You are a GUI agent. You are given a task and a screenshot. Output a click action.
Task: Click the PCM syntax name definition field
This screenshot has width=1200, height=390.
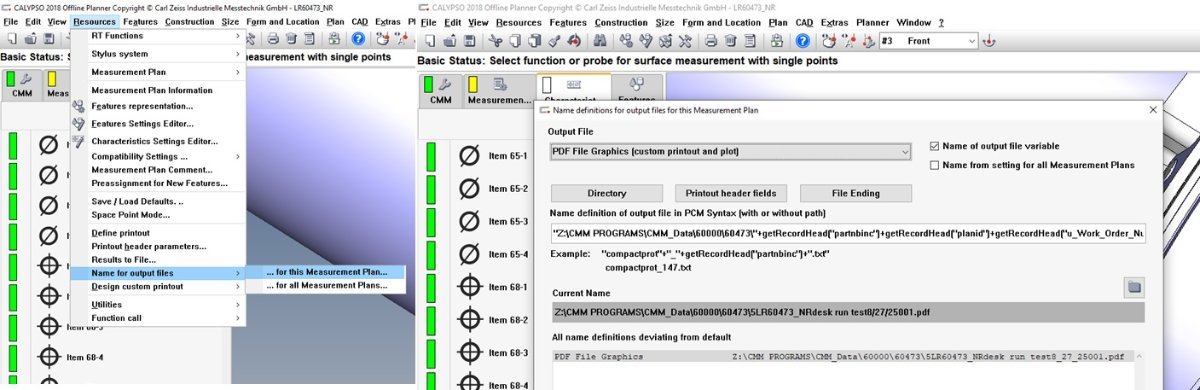click(x=847, y=233)
